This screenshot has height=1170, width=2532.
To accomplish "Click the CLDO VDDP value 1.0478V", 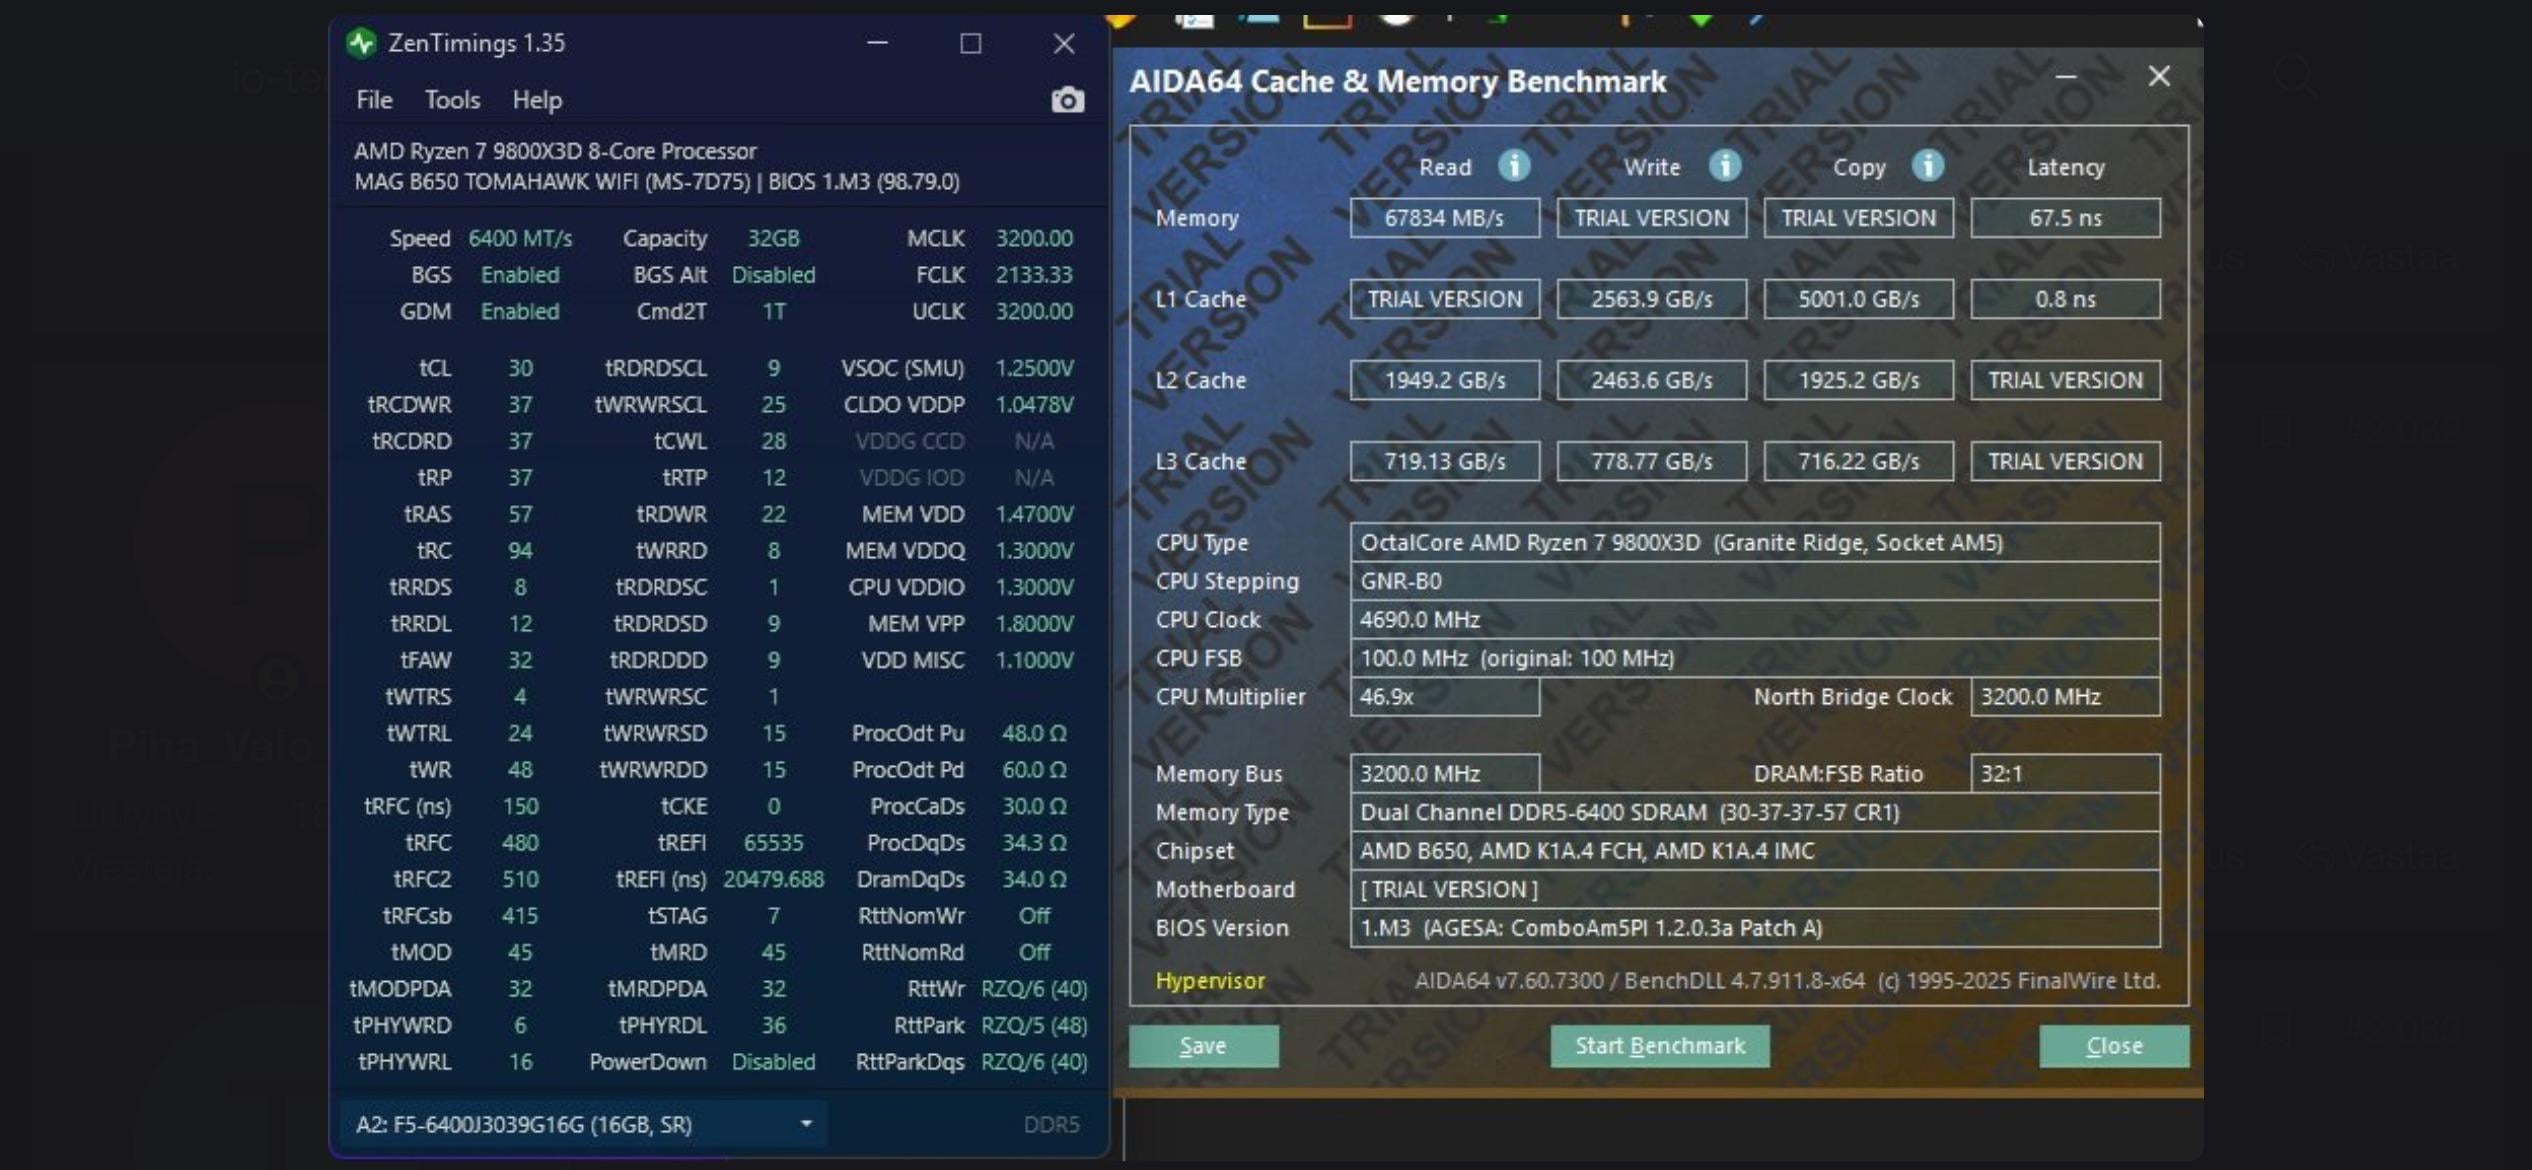I will [1034, 405].
